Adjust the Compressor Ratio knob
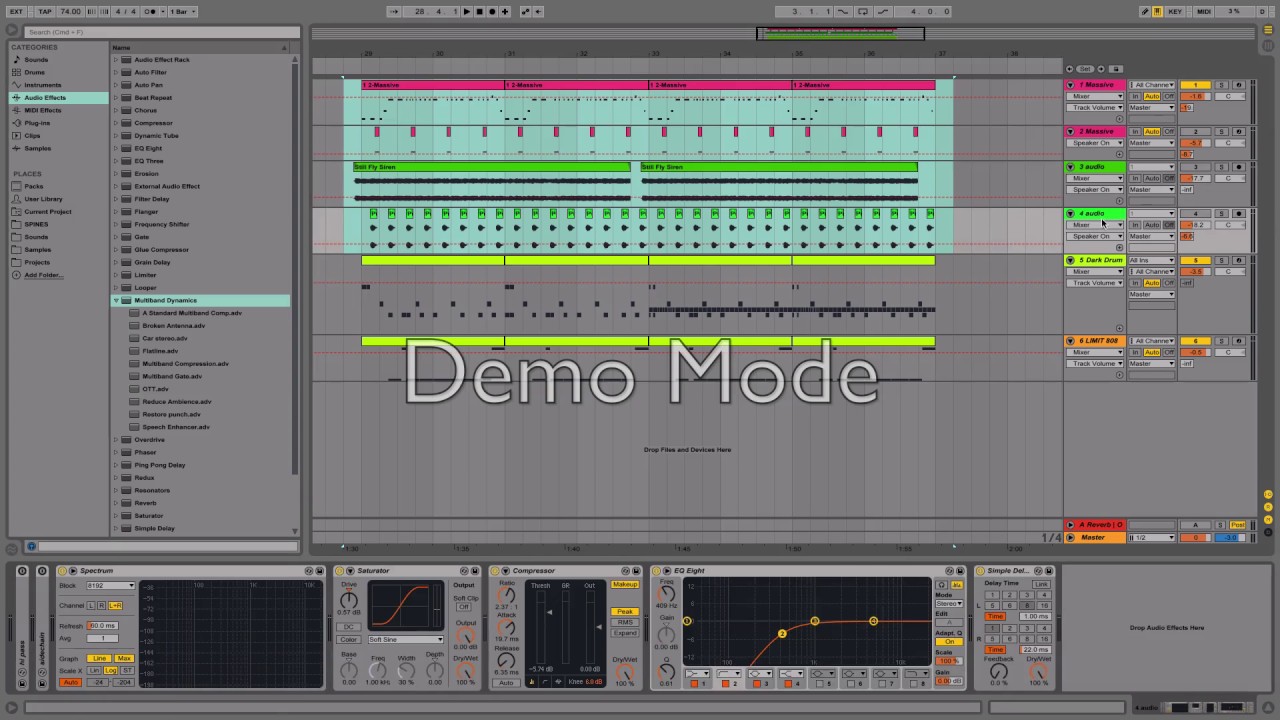This screenshot has height=720, width=1280. (x=506, y=597)
